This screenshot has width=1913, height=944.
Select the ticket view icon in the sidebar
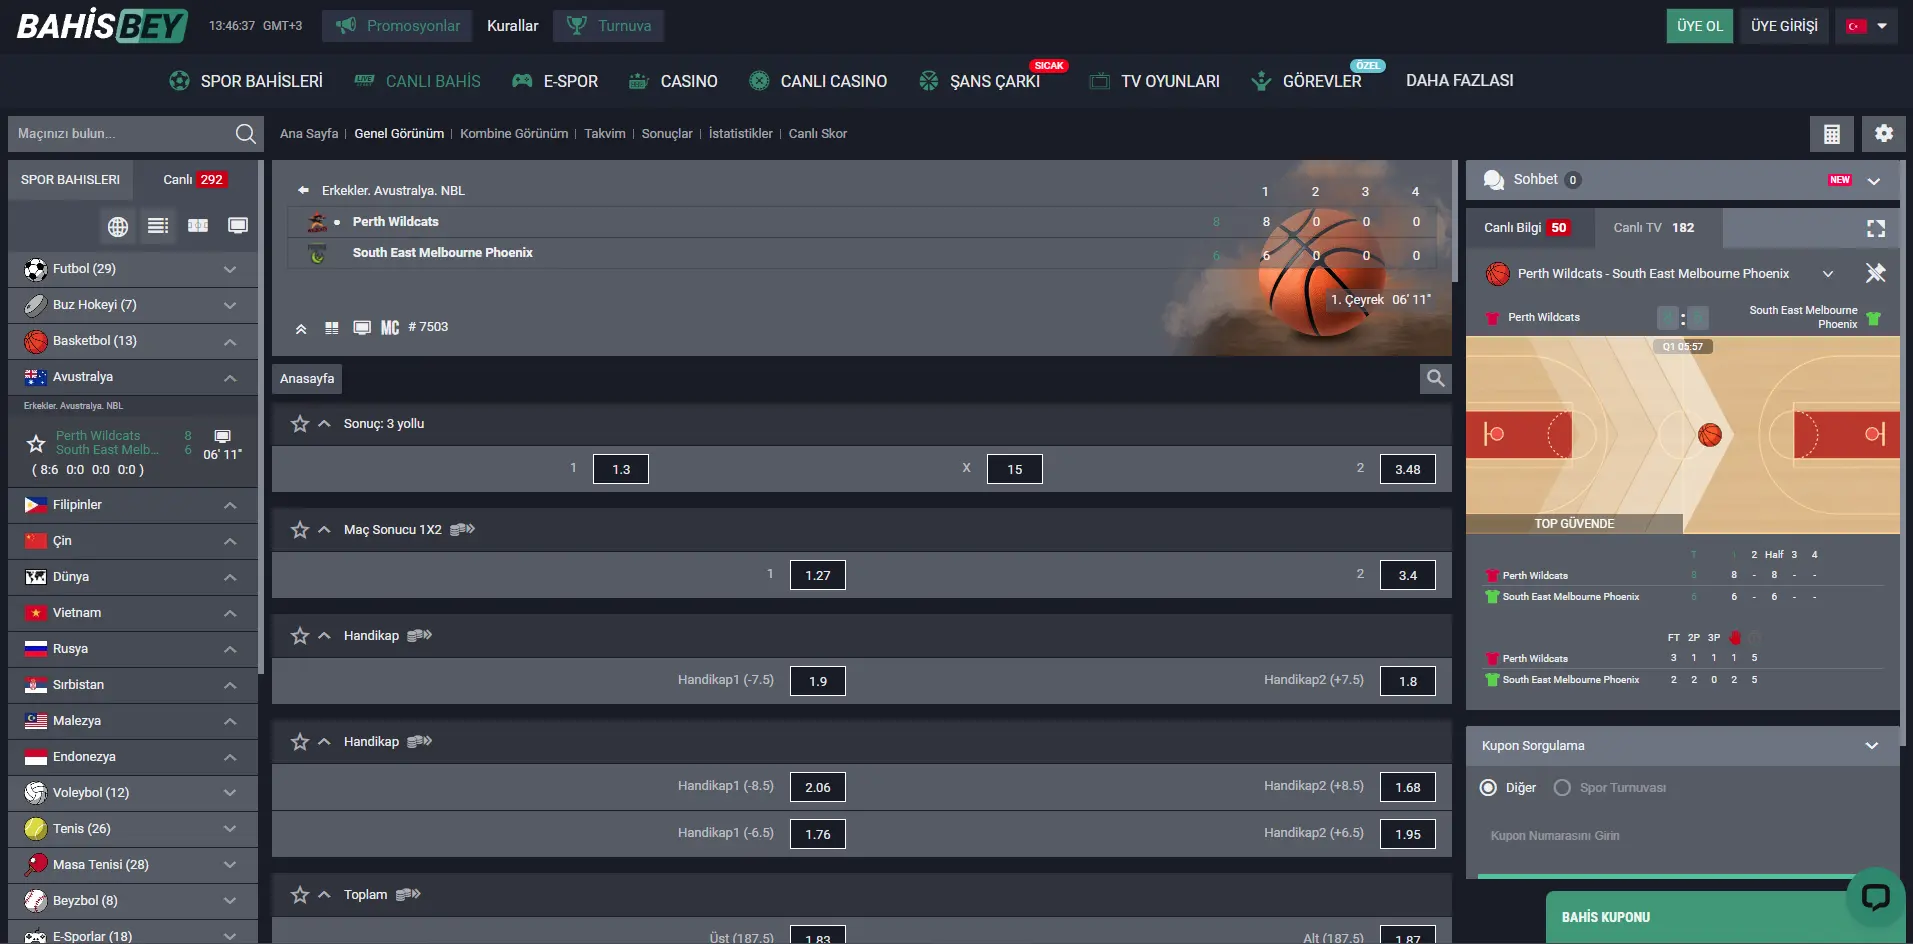pyautogui.click(x=198, y=226)
